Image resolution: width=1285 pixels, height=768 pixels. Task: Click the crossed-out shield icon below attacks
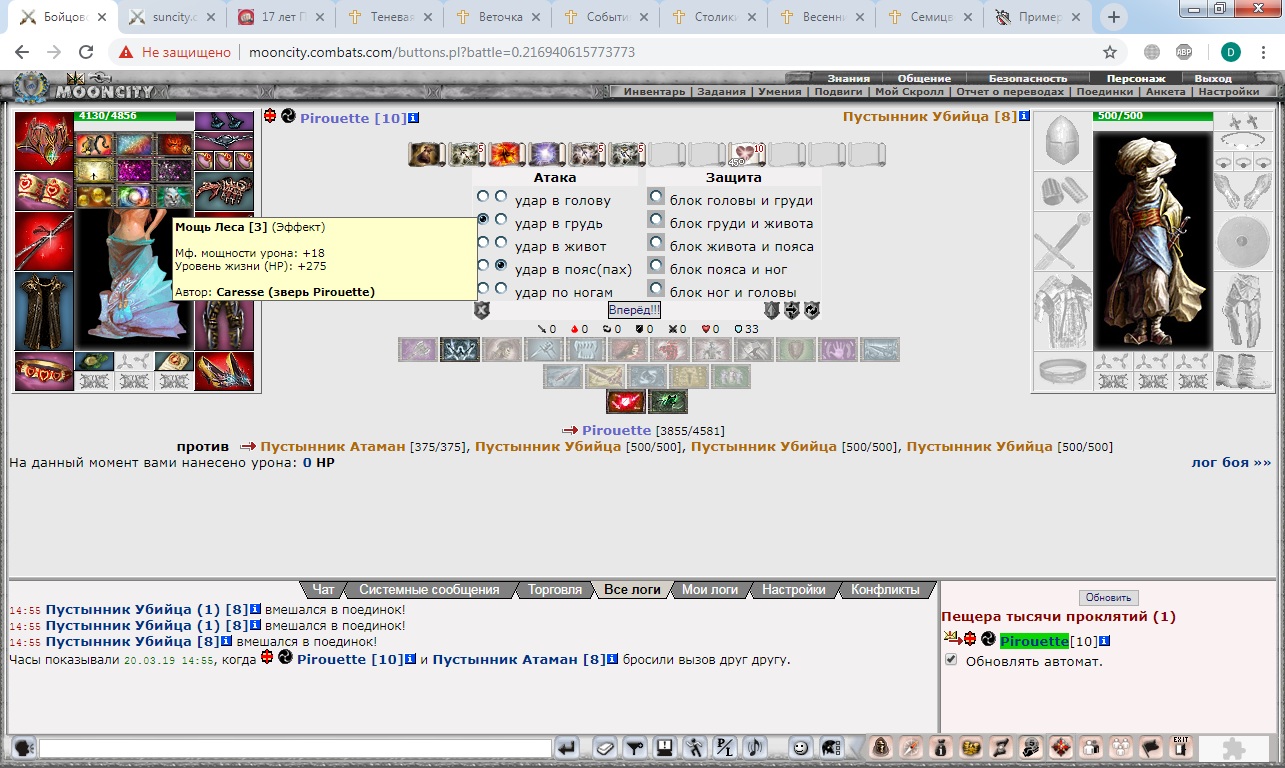point(482,310)
